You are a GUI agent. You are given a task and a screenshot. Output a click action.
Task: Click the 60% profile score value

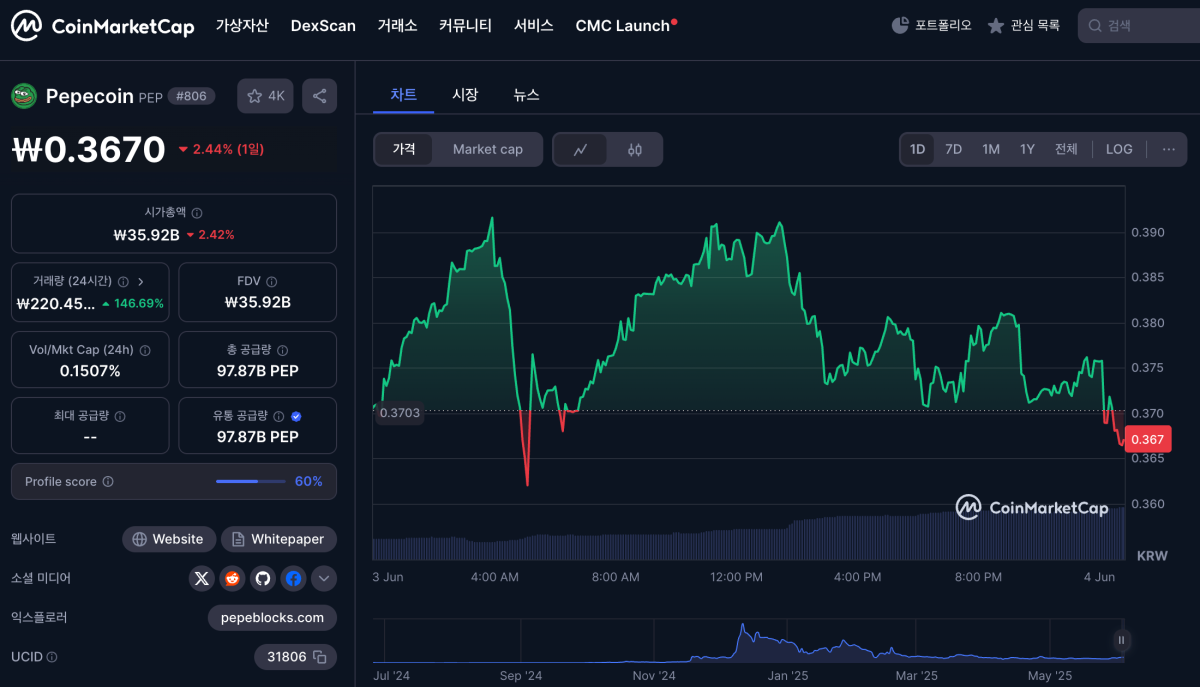coord(309,482)
